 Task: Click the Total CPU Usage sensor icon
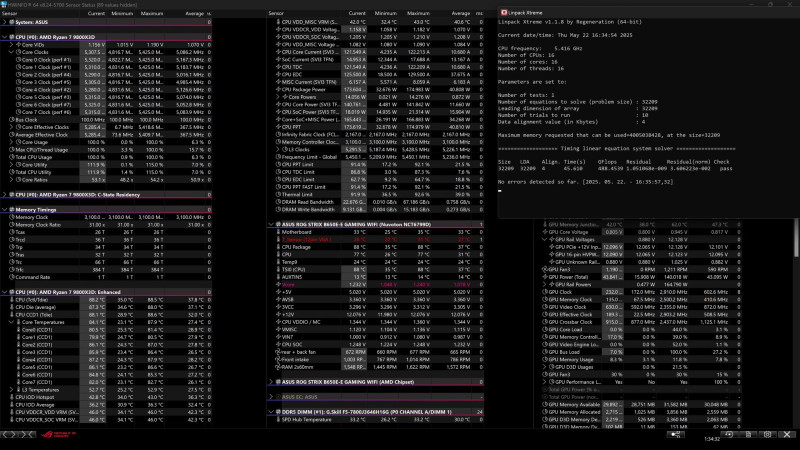pyautogui.click(x=12, y=157)
